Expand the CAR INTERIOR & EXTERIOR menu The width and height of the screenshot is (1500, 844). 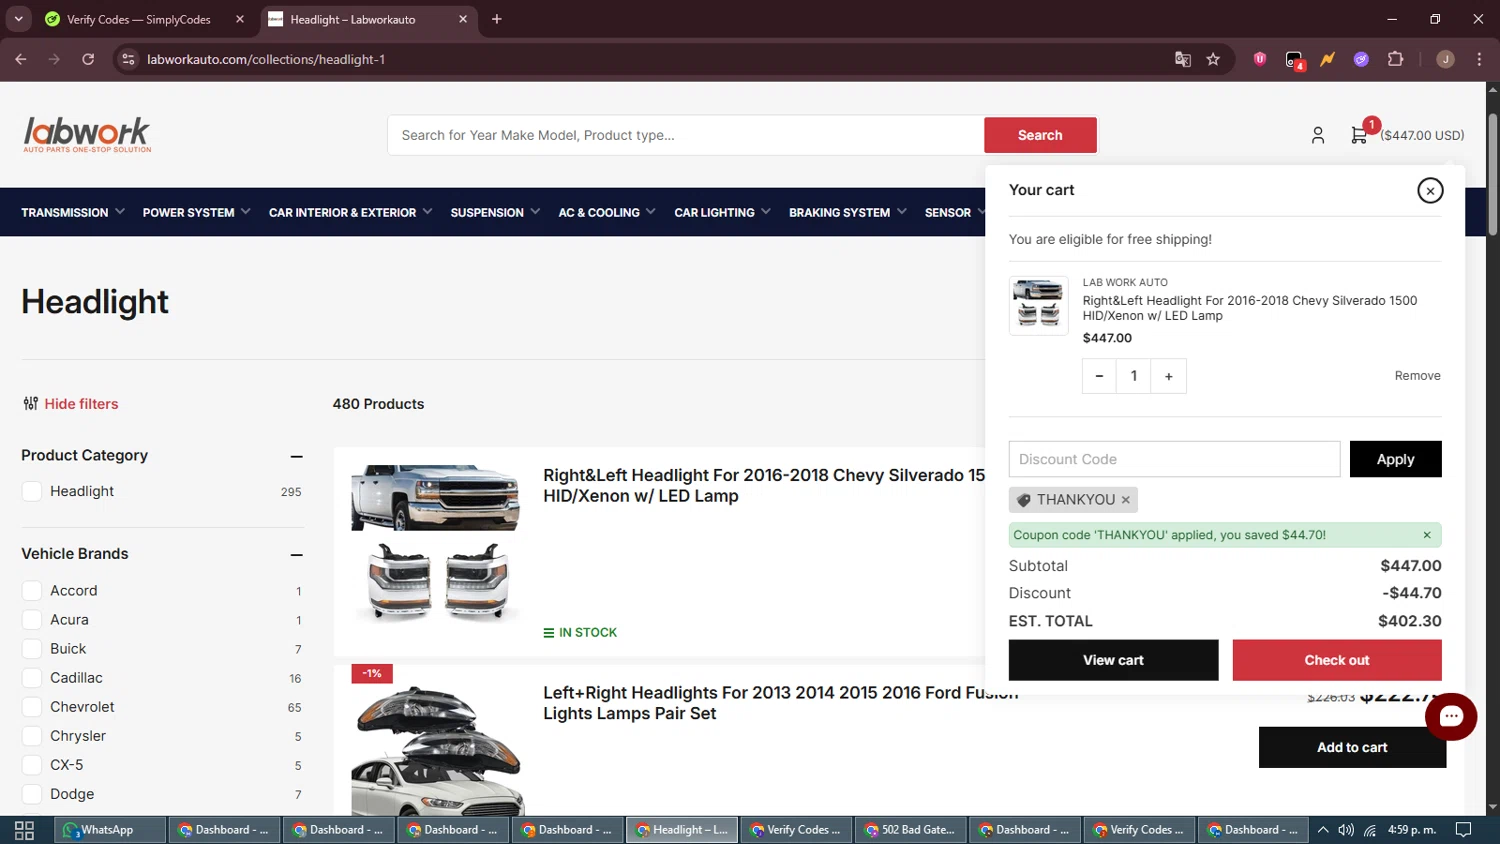(x=350, y=212)
